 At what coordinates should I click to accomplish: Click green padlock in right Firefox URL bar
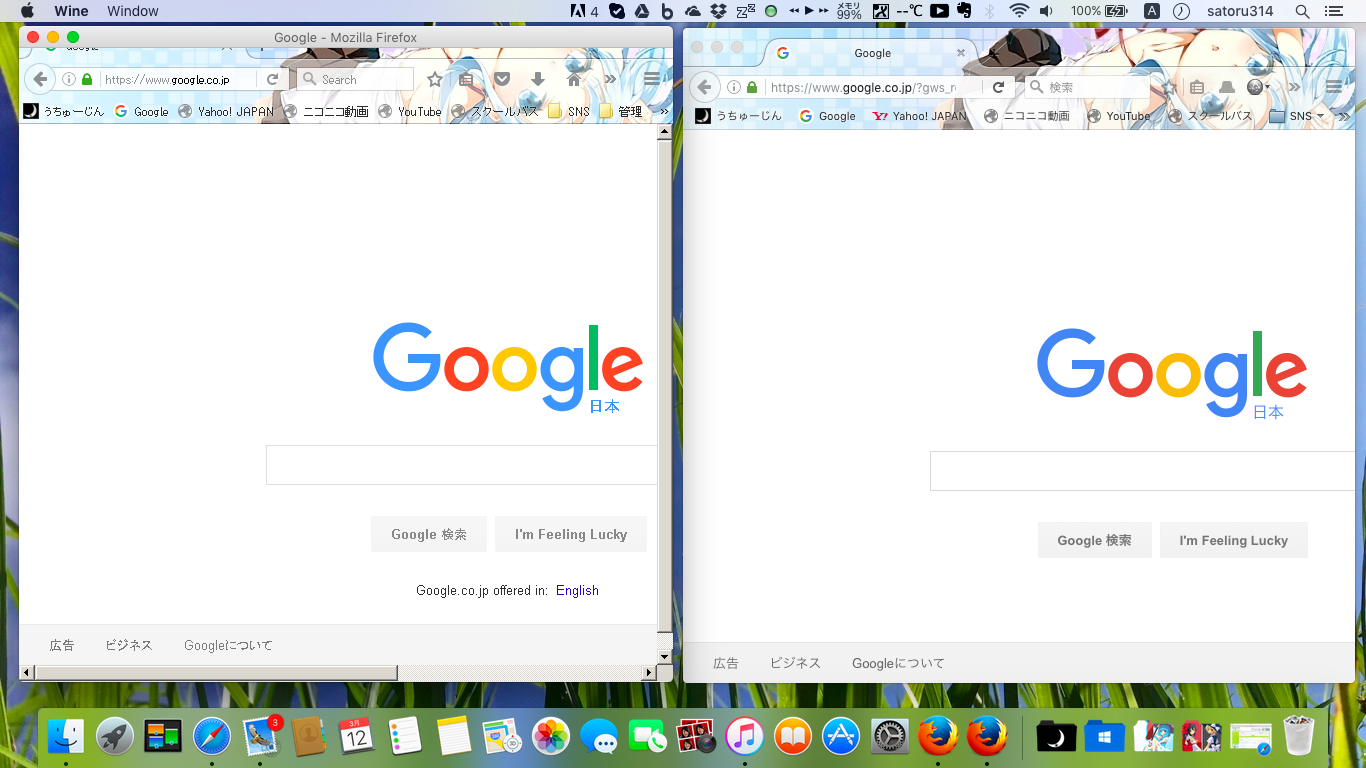(752, 87)
